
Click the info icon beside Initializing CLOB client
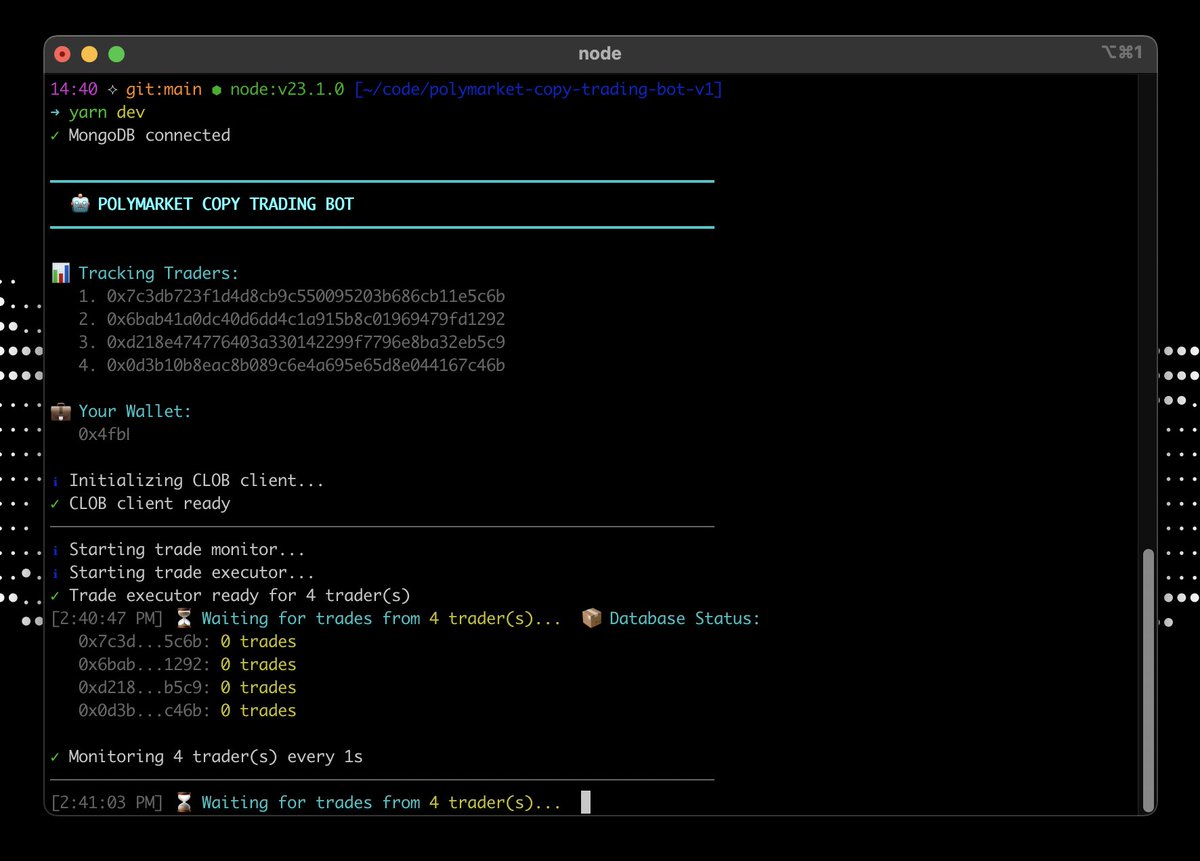coord(55,481)
